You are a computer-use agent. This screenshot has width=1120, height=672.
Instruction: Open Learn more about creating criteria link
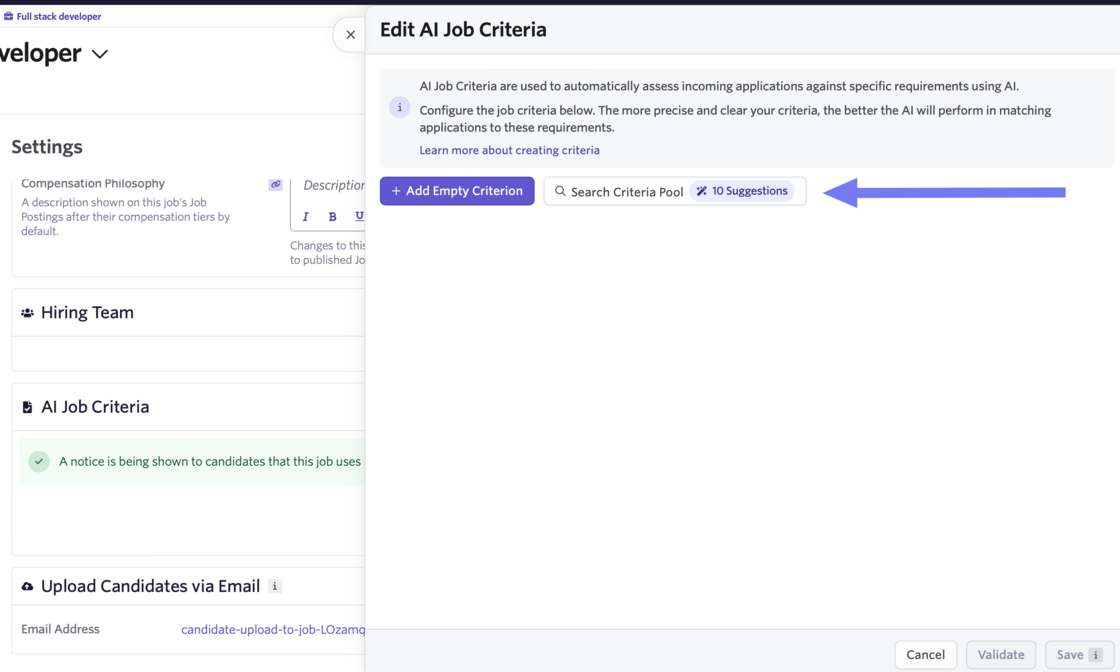pyautogui.click(x=509, y=150)
